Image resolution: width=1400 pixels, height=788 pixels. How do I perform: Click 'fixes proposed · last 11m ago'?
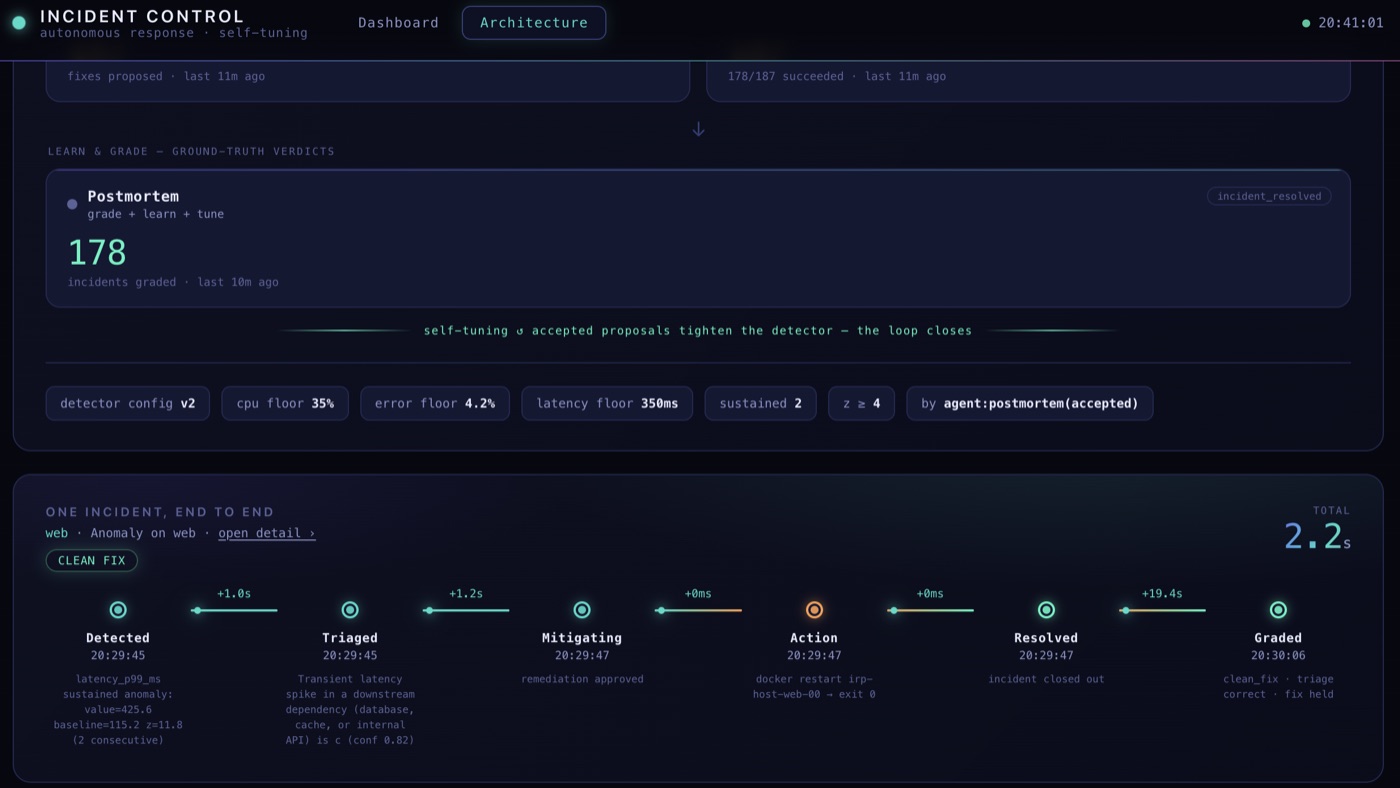[x=166, y=76]
